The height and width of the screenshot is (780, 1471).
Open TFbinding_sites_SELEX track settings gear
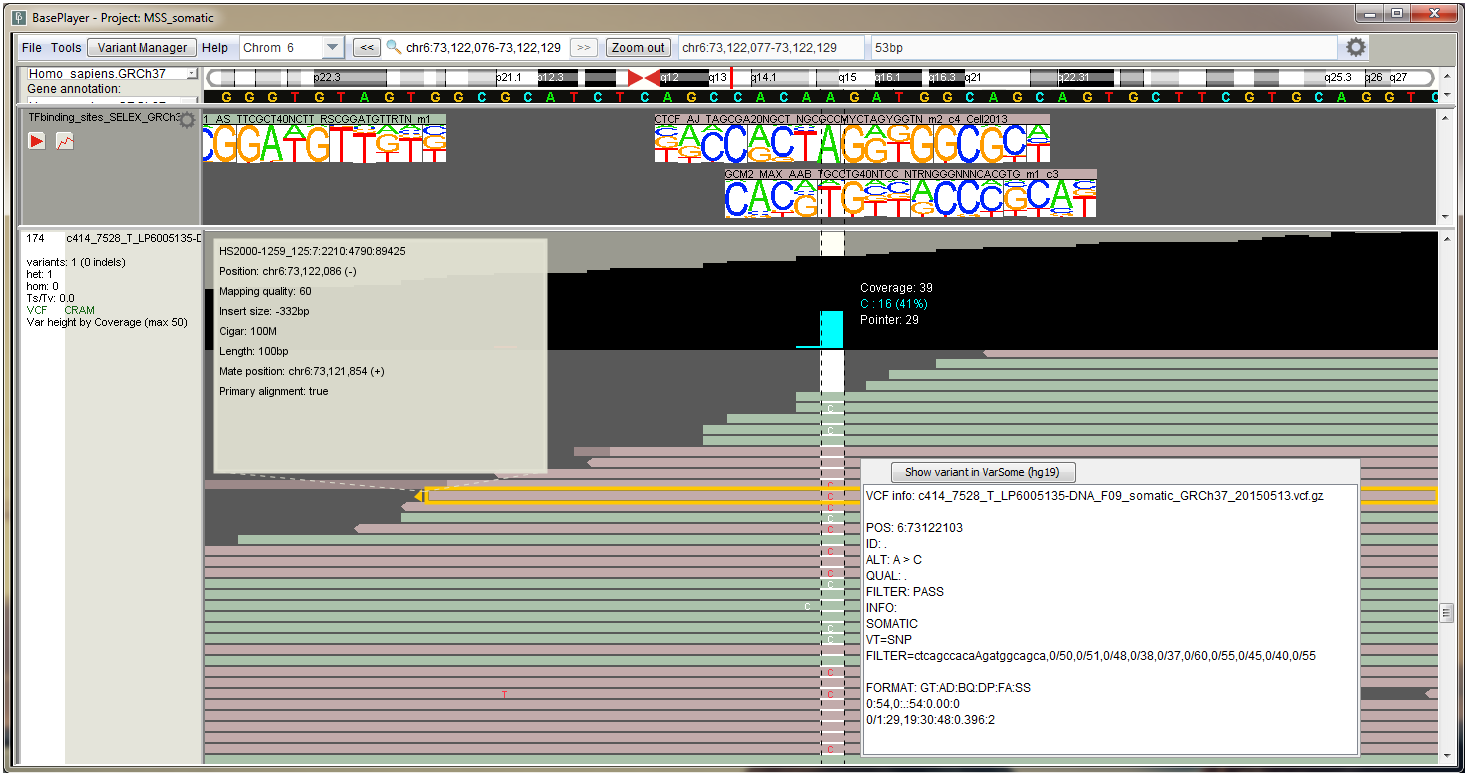click(186, 119)
